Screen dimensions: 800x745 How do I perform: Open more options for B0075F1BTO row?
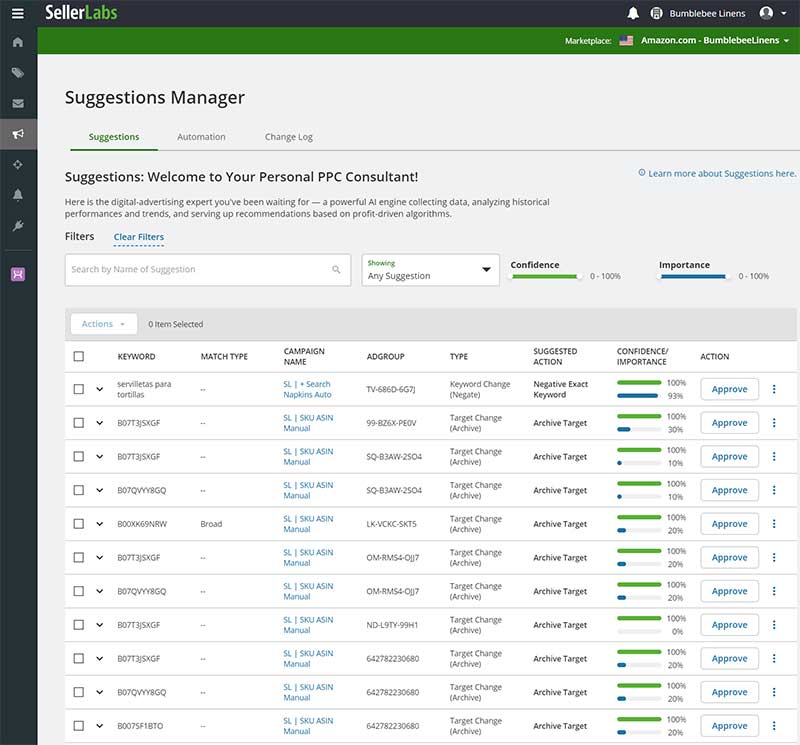click(x=774, y=726)
